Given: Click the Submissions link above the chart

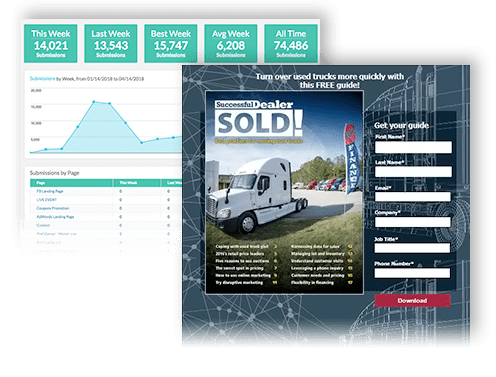Looking at the screenshot, I should [42, 79].
